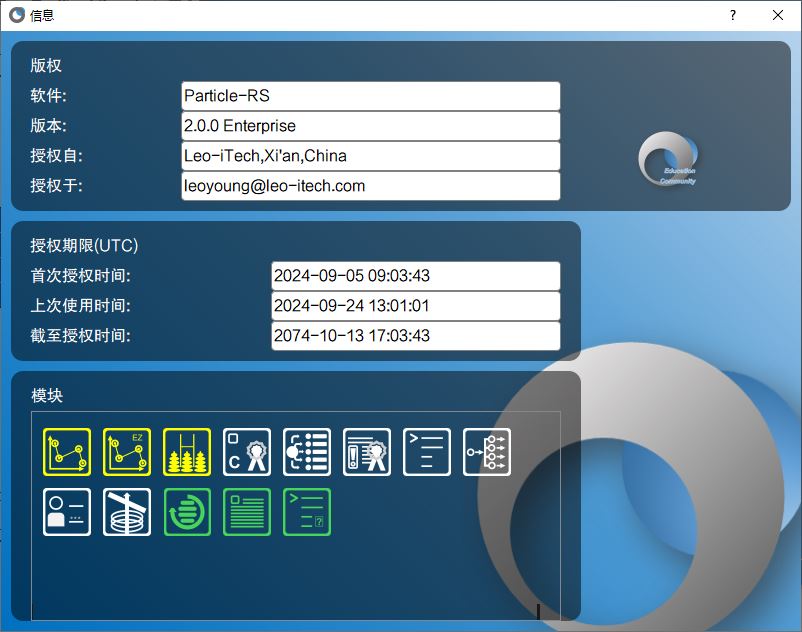Viewport: 802px width, 632px height.
Task: Click the white command prompt module icon
Action: click(427, 452)
